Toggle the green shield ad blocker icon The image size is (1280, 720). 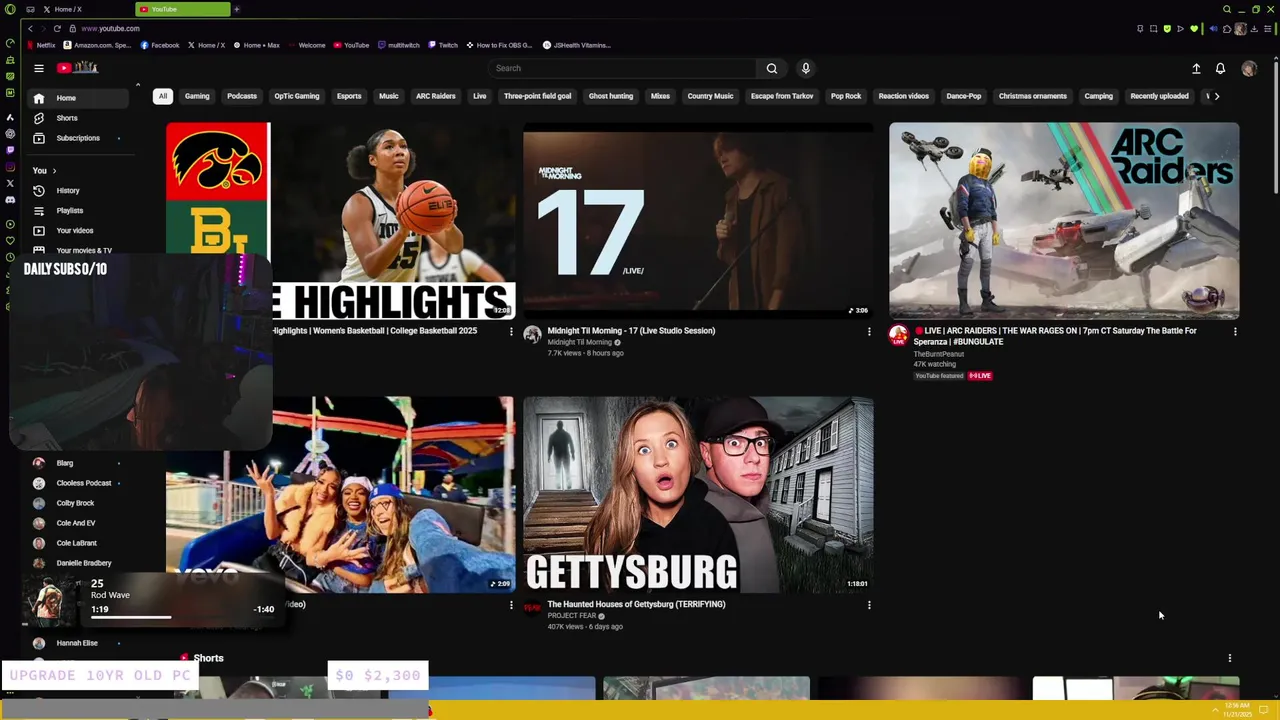(1167, 28)
